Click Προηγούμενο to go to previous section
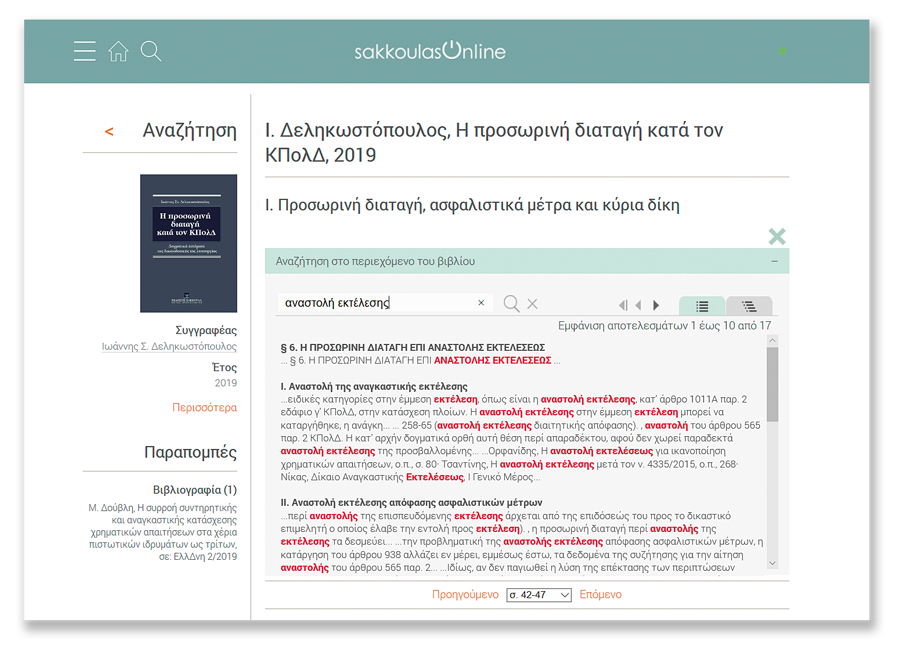The image size is (900, 646). point(465,595)
